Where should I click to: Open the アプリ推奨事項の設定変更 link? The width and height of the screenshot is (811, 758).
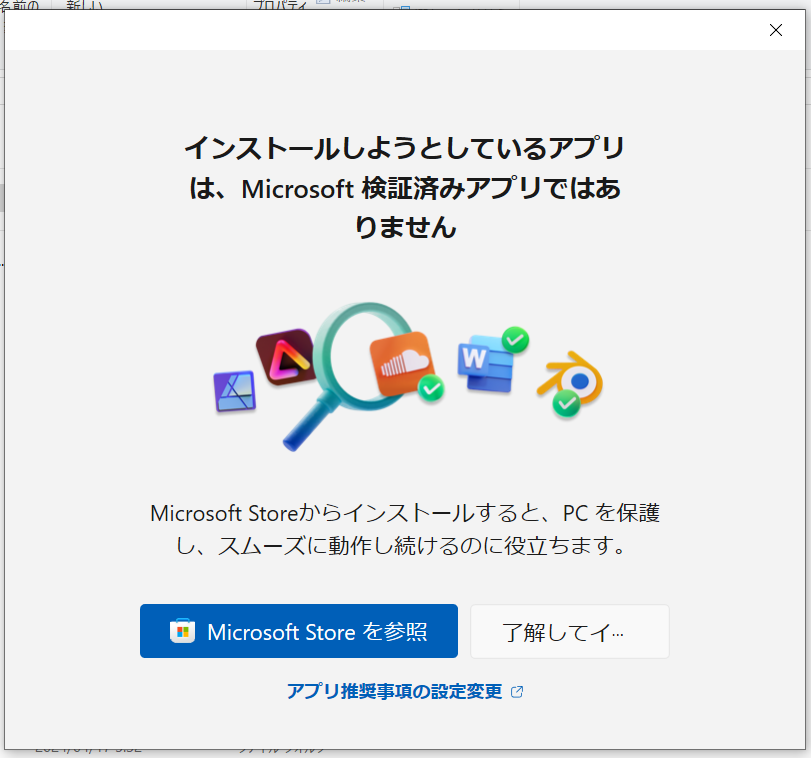[404, 691]
